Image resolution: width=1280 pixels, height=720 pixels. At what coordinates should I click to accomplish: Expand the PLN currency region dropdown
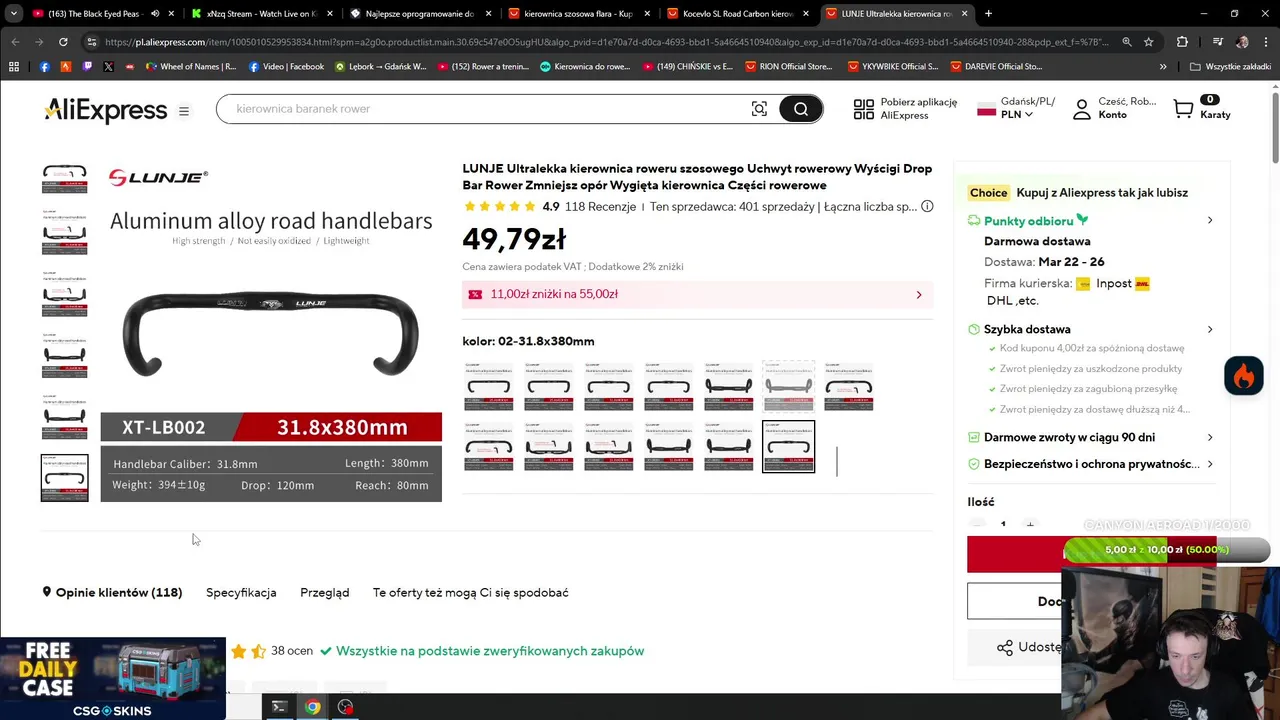[x=1016, y=115]
